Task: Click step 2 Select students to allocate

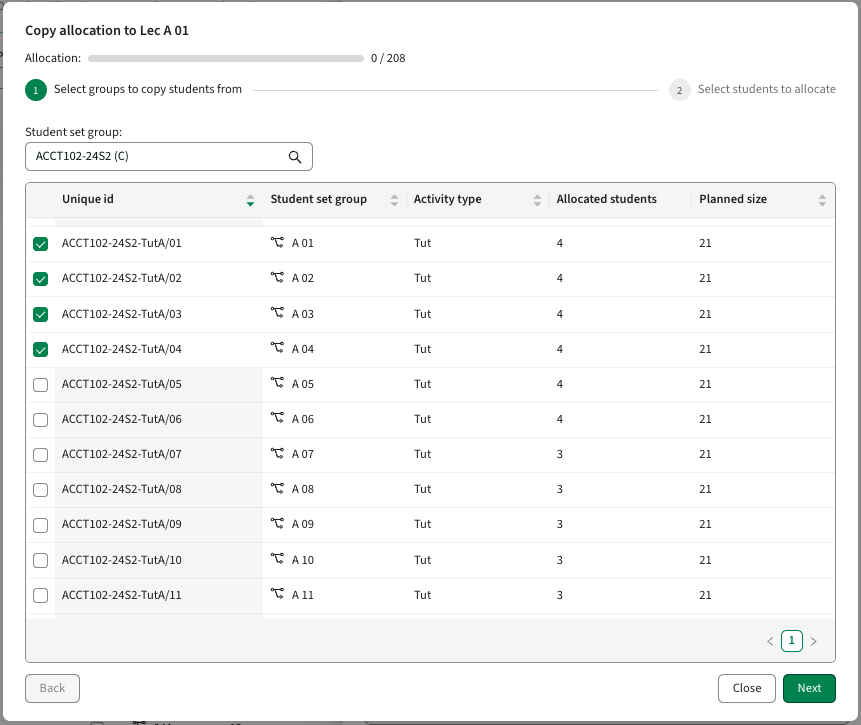Action: (752, 90)
